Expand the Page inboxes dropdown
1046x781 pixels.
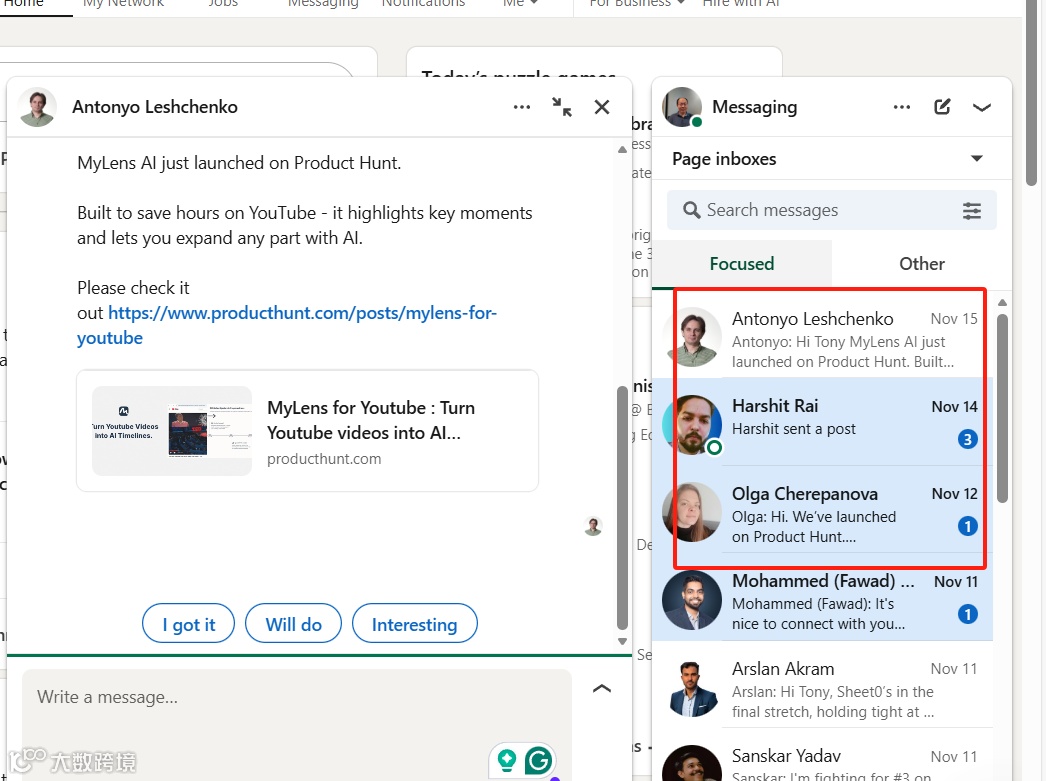click(x=977, y=159)
